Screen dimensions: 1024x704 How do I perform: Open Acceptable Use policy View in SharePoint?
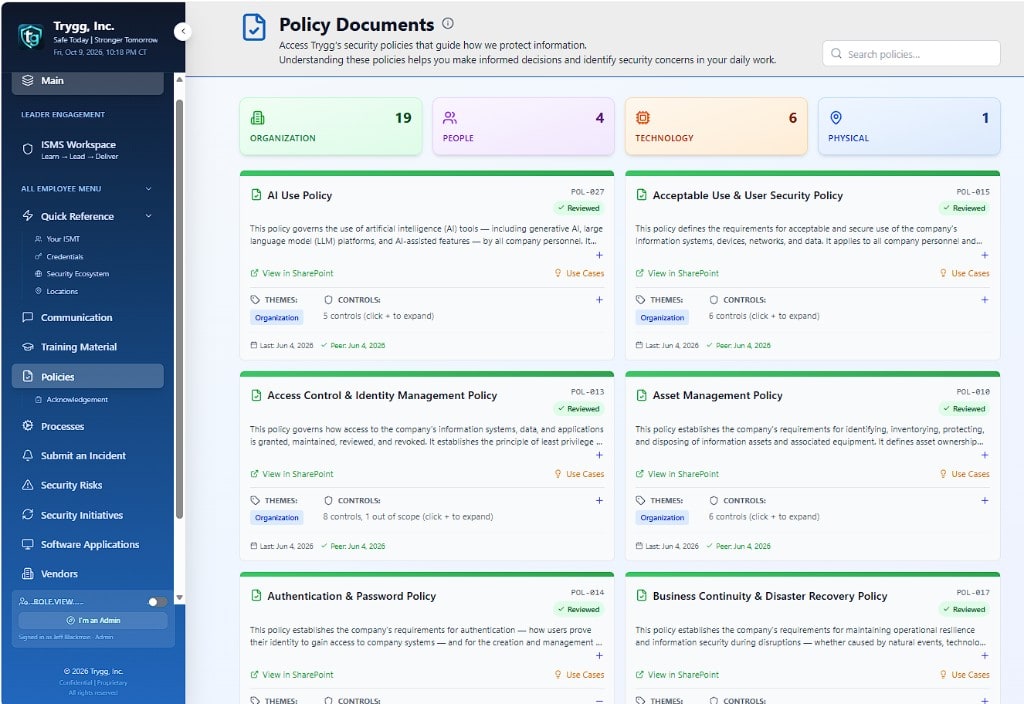pyautogui.click(x=677, y=273)
